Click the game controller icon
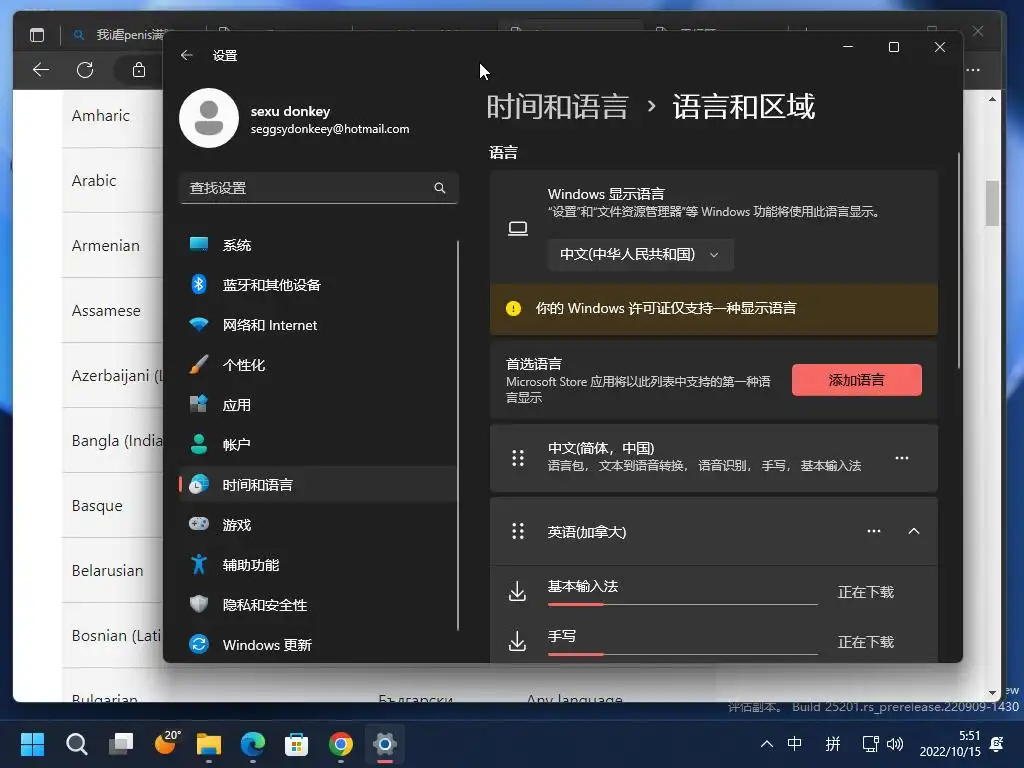This screenshot has height=768, width=1024. pos(199,524)
